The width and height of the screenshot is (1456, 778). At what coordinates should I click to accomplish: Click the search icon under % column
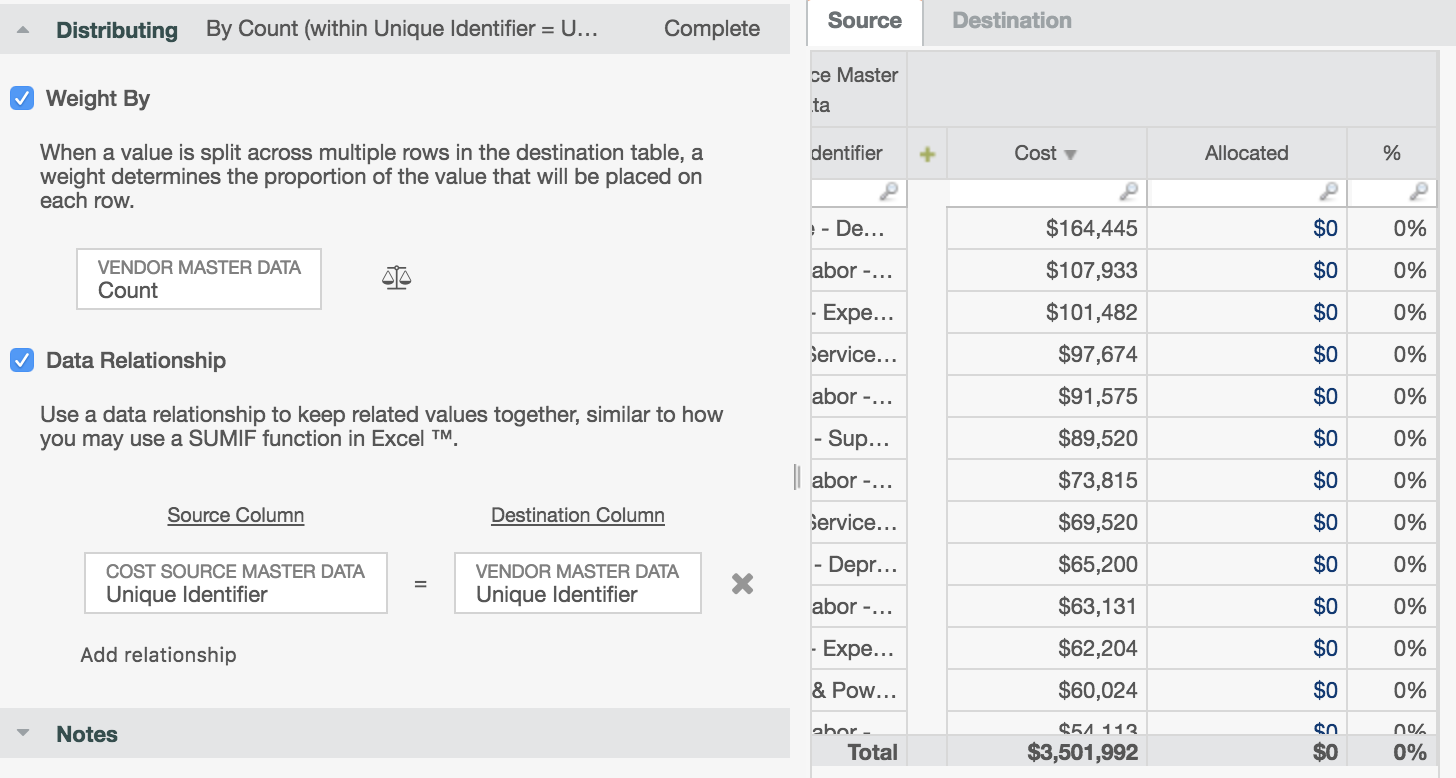click(x=1419, y=191)
